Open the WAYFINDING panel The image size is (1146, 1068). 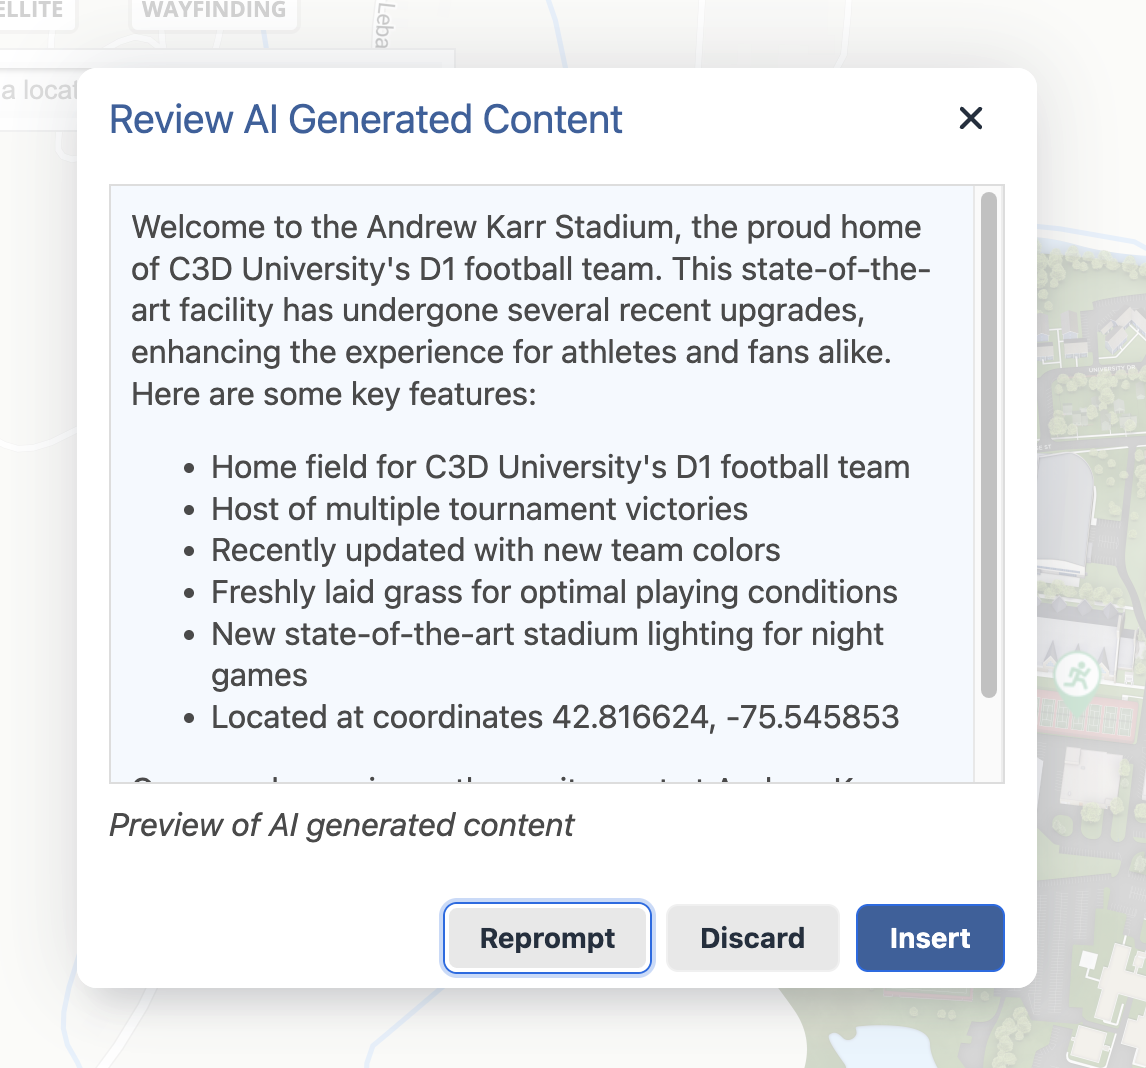click(213, 12)
